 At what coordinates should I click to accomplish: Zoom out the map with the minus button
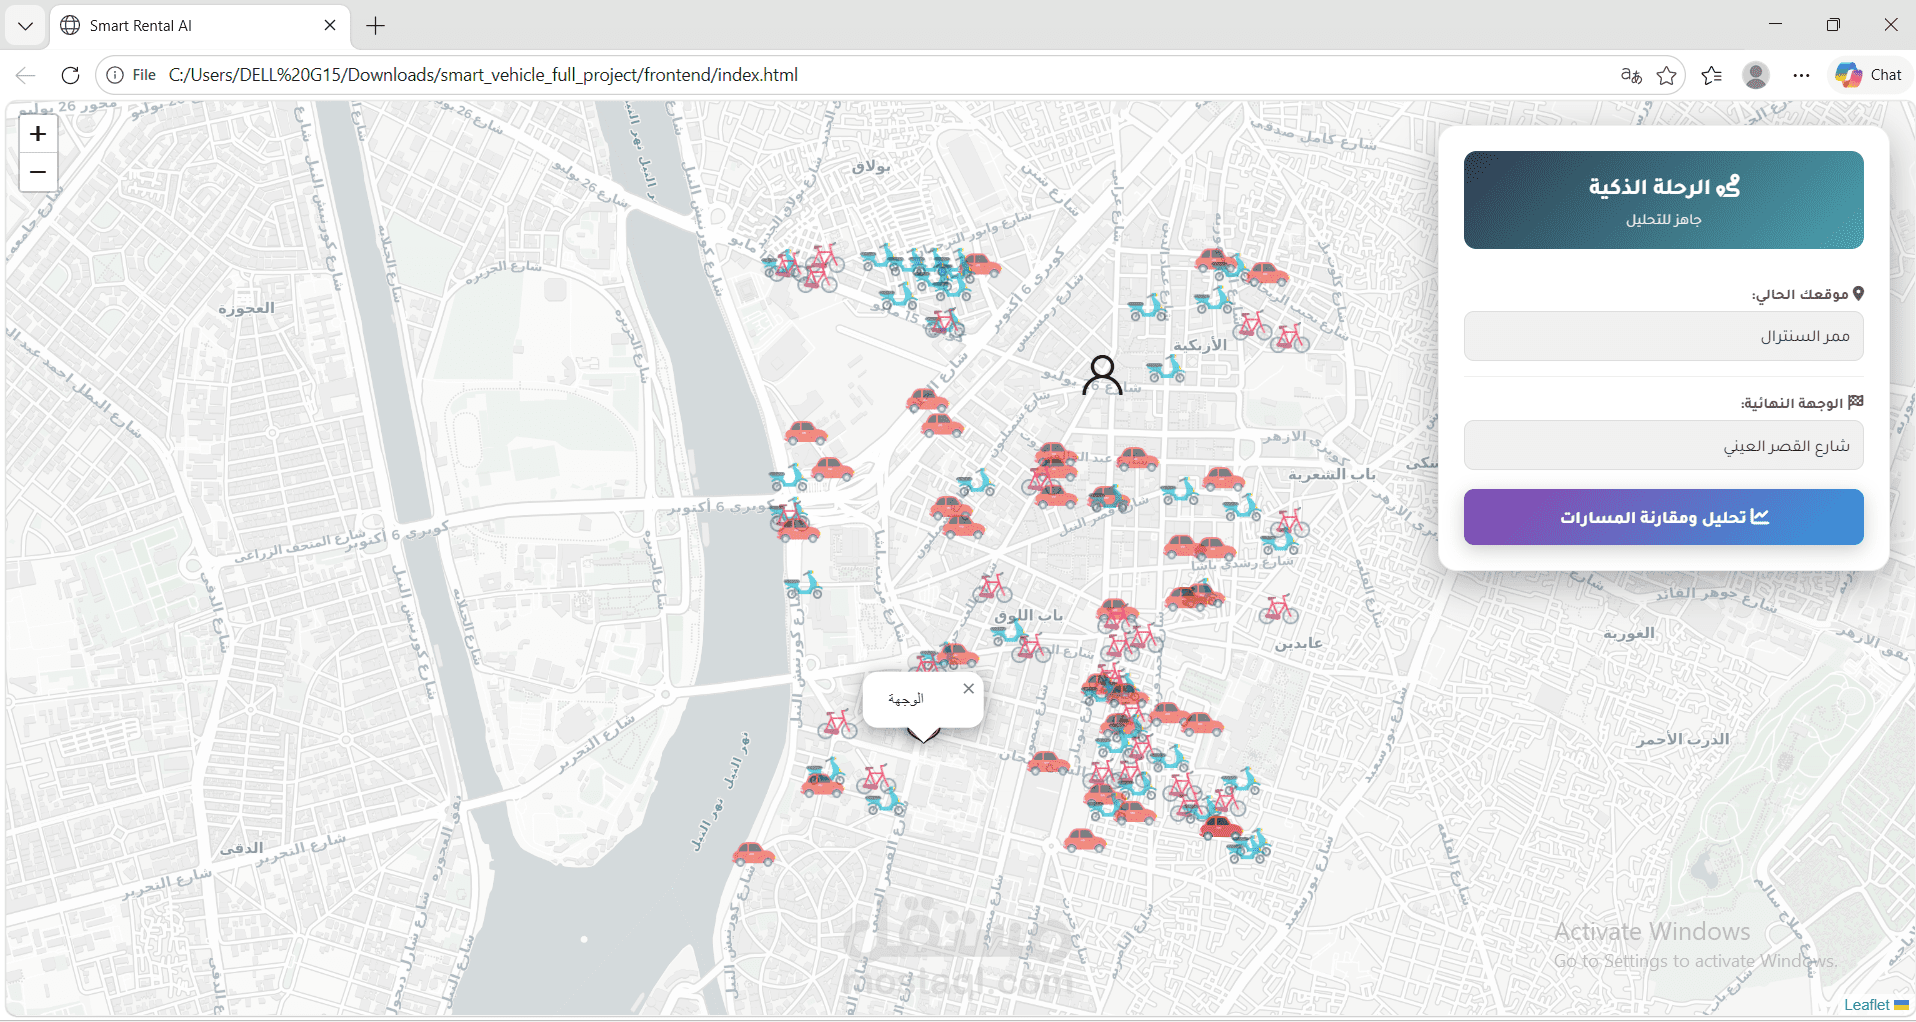point(38,172)
